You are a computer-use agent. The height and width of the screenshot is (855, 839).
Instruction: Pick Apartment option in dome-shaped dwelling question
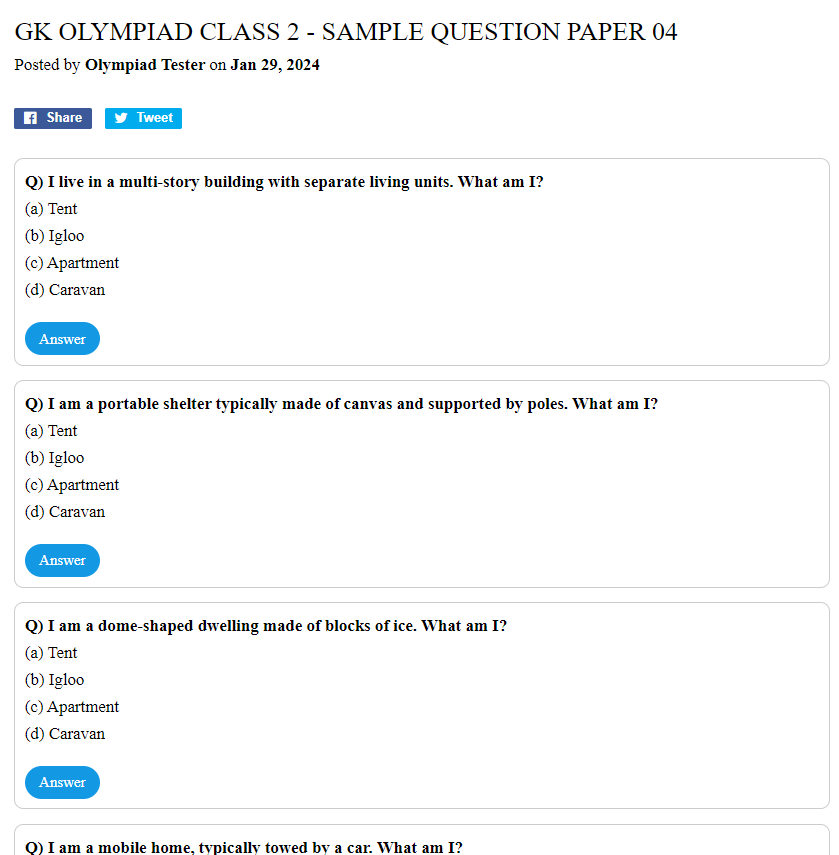pyautogui.click(x=72, y=707)
